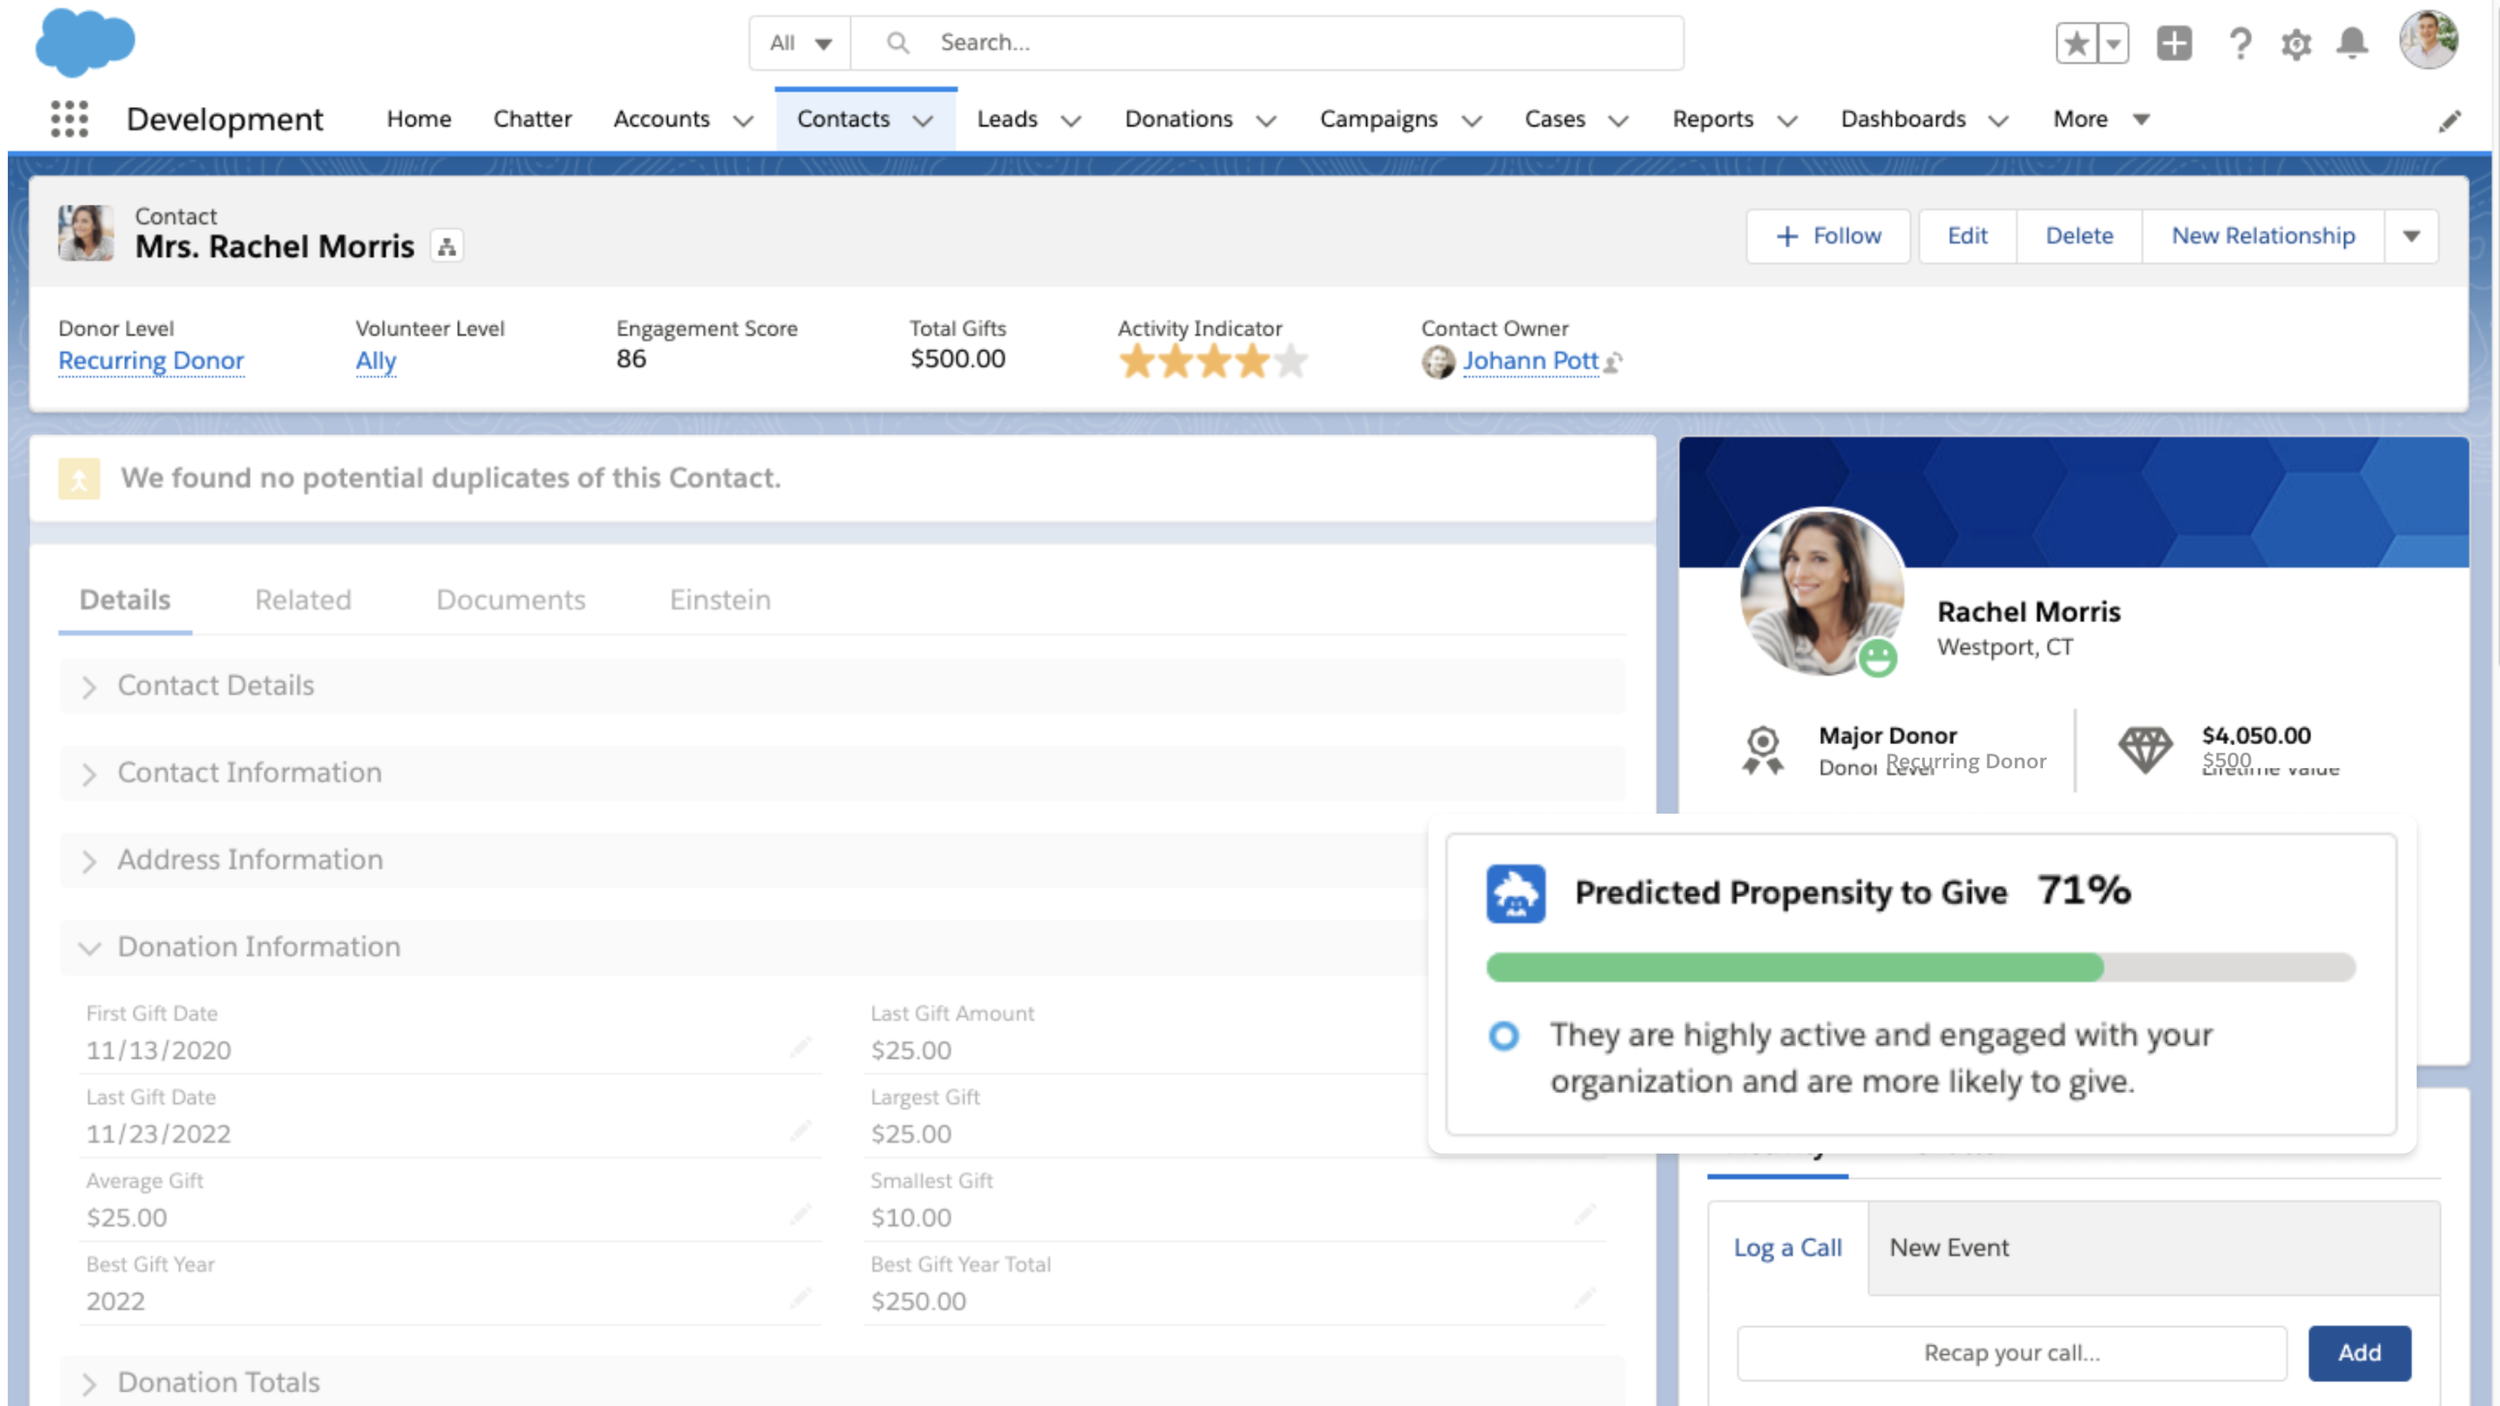Open the App Launcher grid icon

69,119
